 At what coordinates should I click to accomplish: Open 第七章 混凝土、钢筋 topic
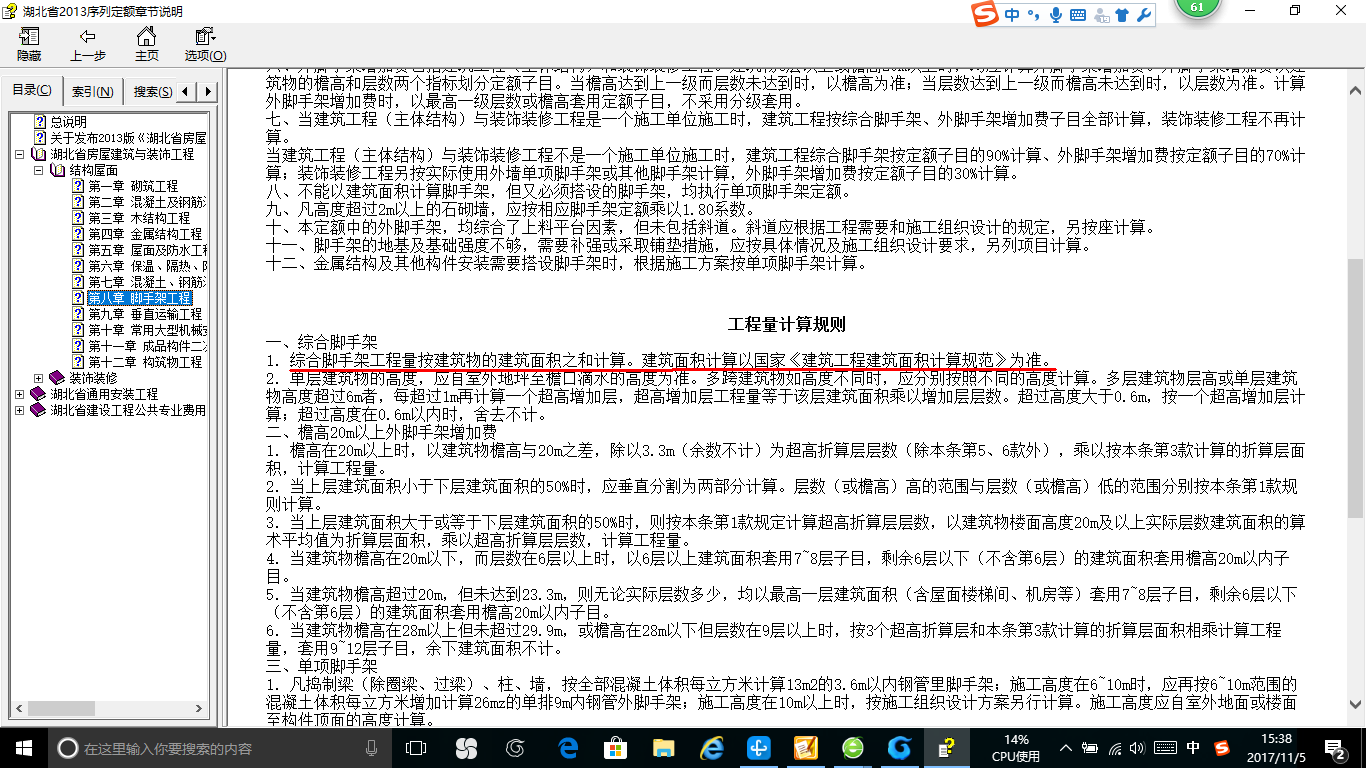pyautogui.click(x=147, y=282)
